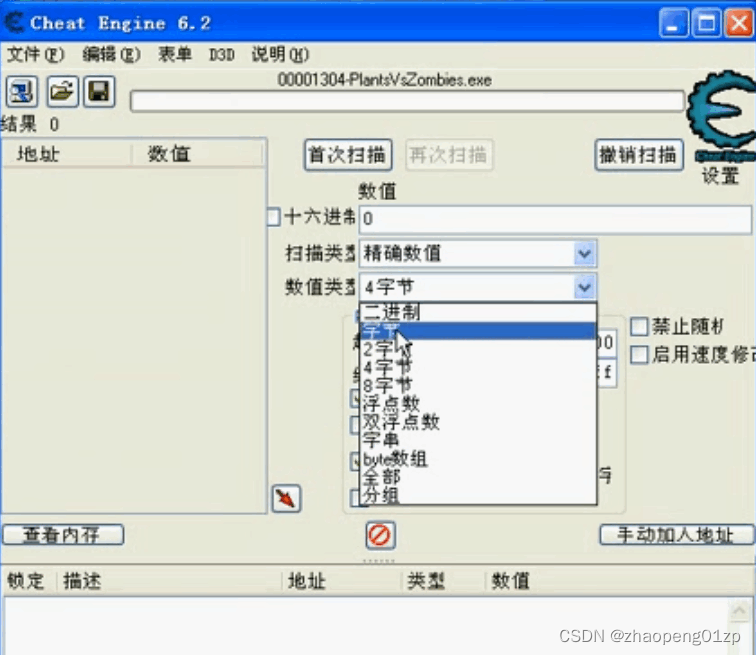Click the red prohibited circle icon
Image resolution: width=756 pixels, height=655 pixels.
(x=380, y=535)
